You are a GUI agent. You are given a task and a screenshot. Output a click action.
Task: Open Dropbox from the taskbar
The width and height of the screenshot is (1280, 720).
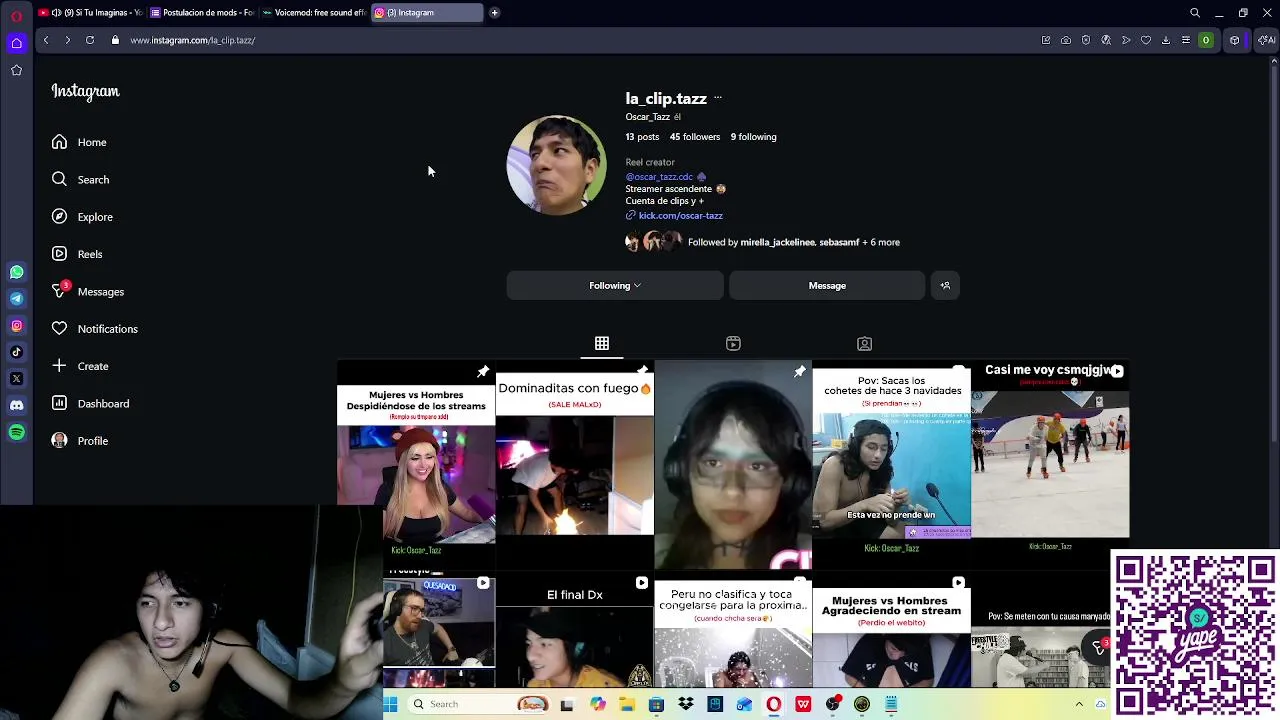tap(686, 704)
